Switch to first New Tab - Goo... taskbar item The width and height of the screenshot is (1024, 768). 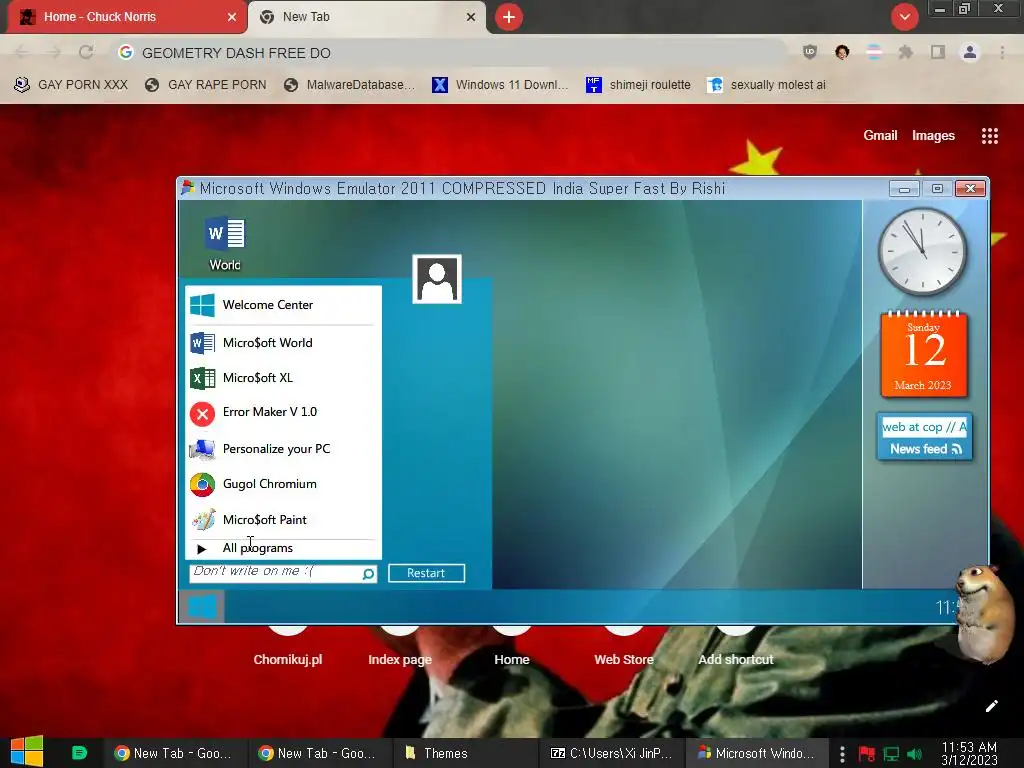173,753
